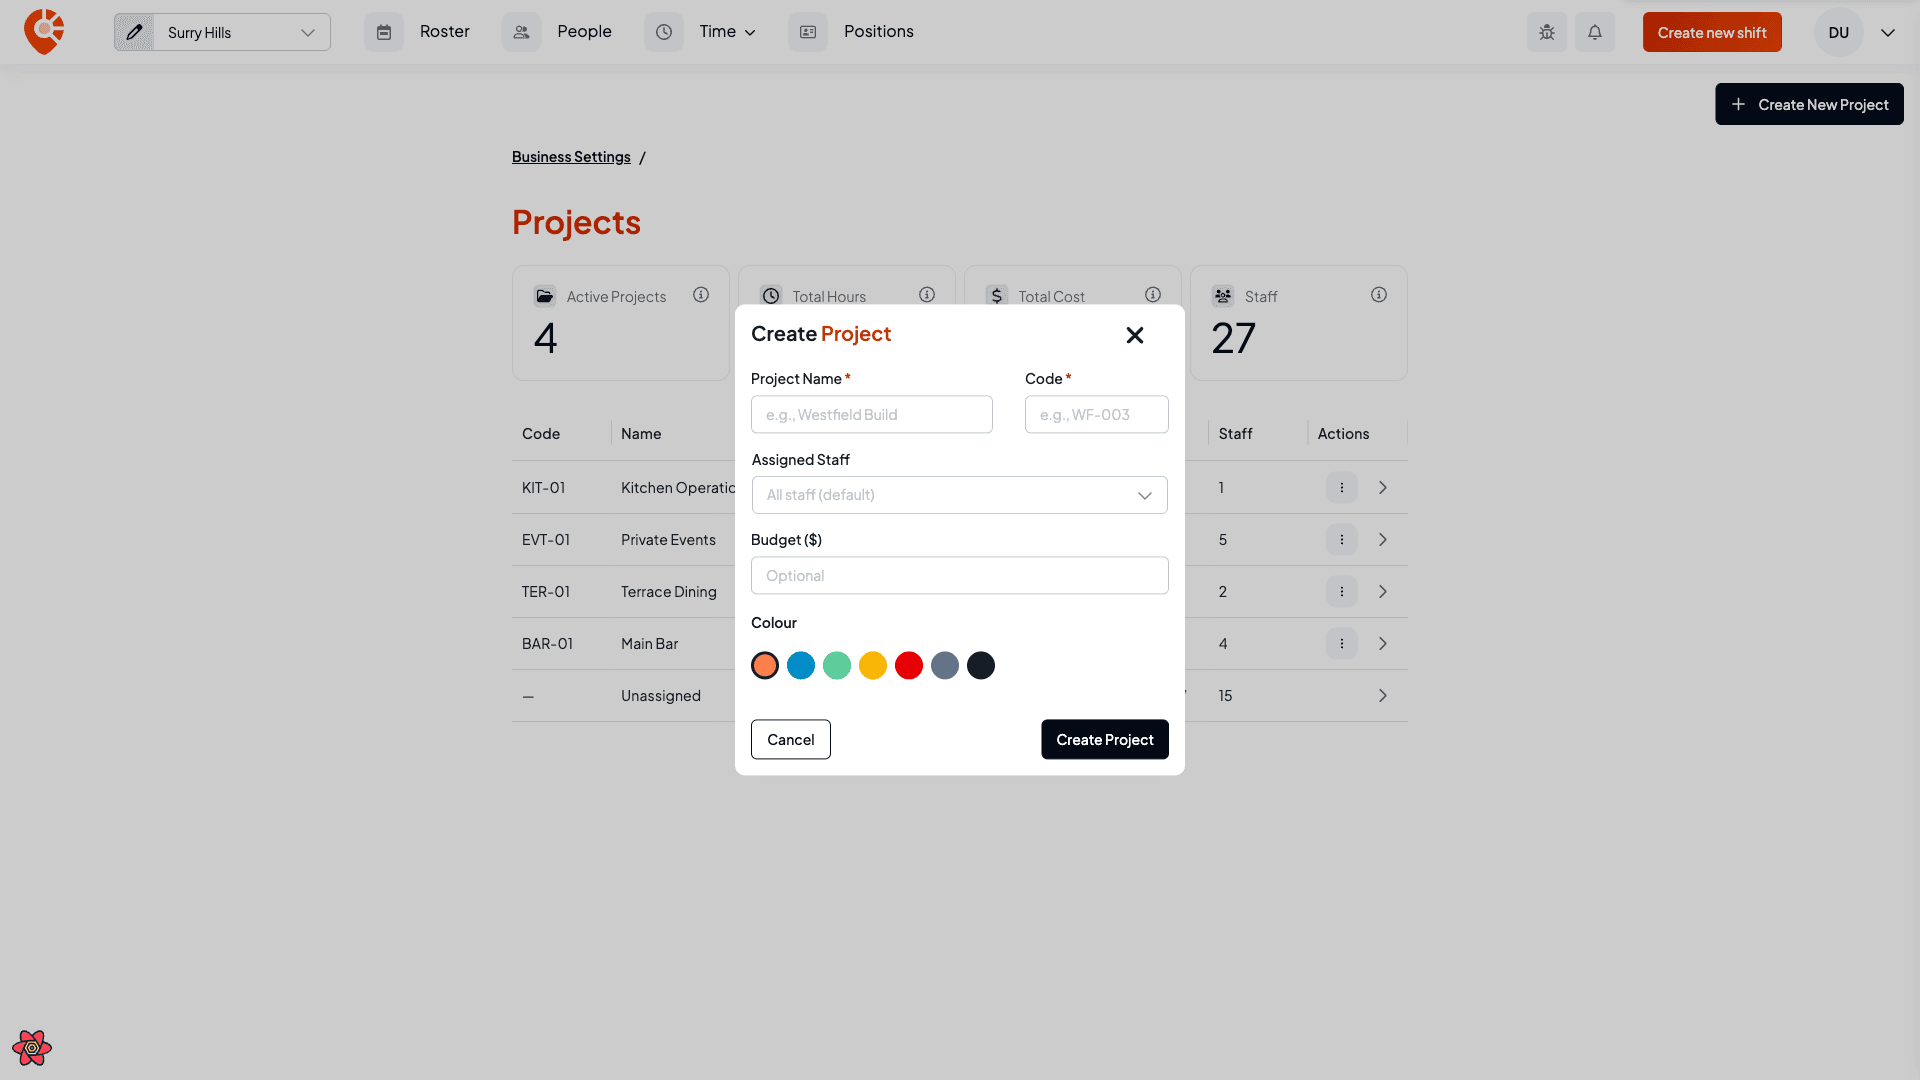Open actions menu for TER-01 row
This screenshot has height=1080, width=1920.
click(1342, 592)
